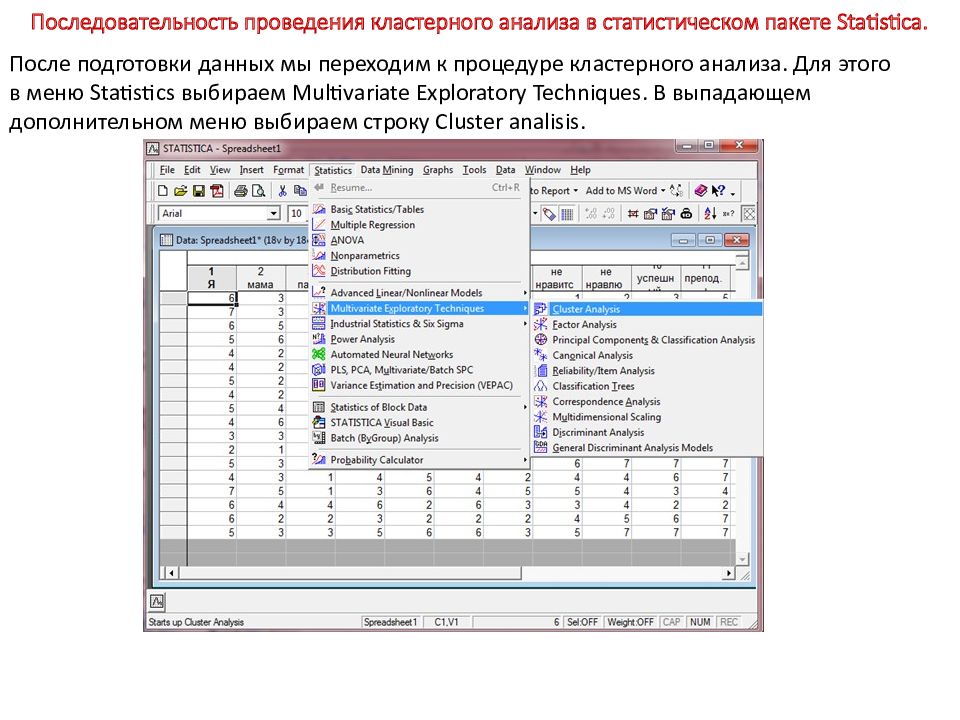Click the PDF export toolbar icon
Screen dimensions: 960x720
click(217, 191)
